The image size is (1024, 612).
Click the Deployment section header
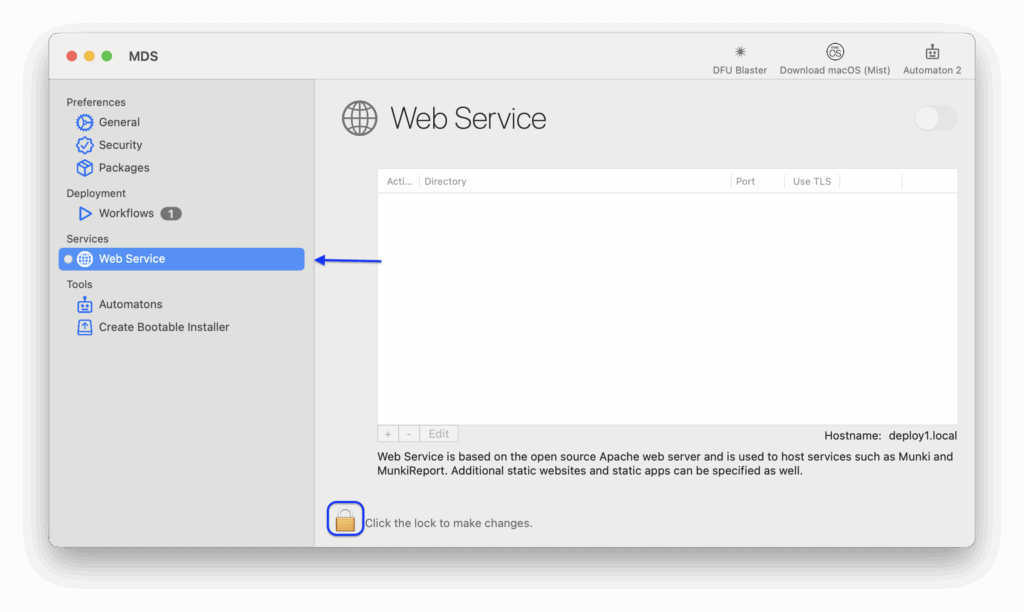pyautogui.click(x=96, y=193)
